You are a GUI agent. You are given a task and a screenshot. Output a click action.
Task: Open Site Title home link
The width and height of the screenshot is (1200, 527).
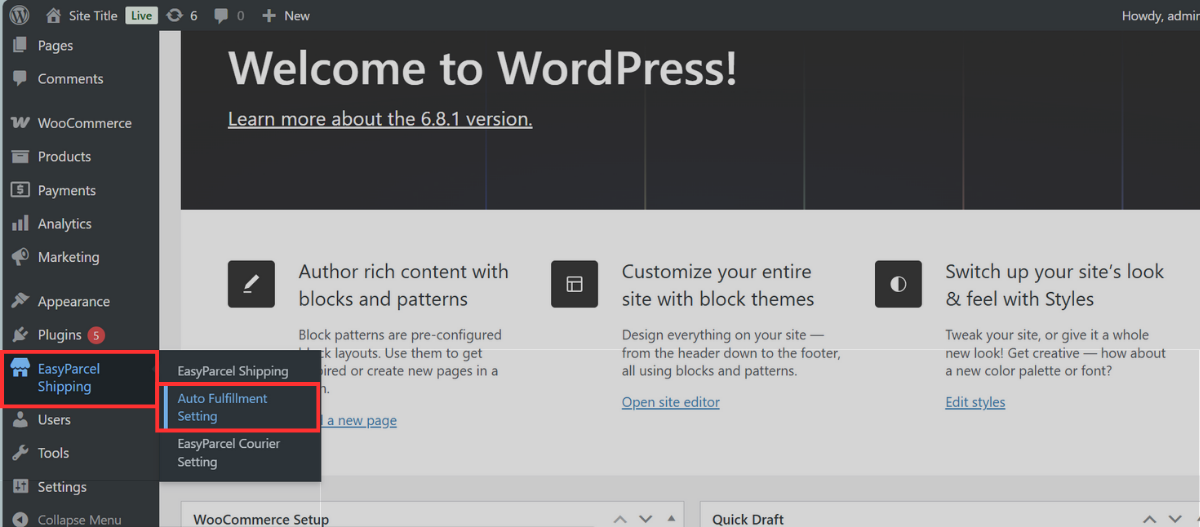pos(81,15)
